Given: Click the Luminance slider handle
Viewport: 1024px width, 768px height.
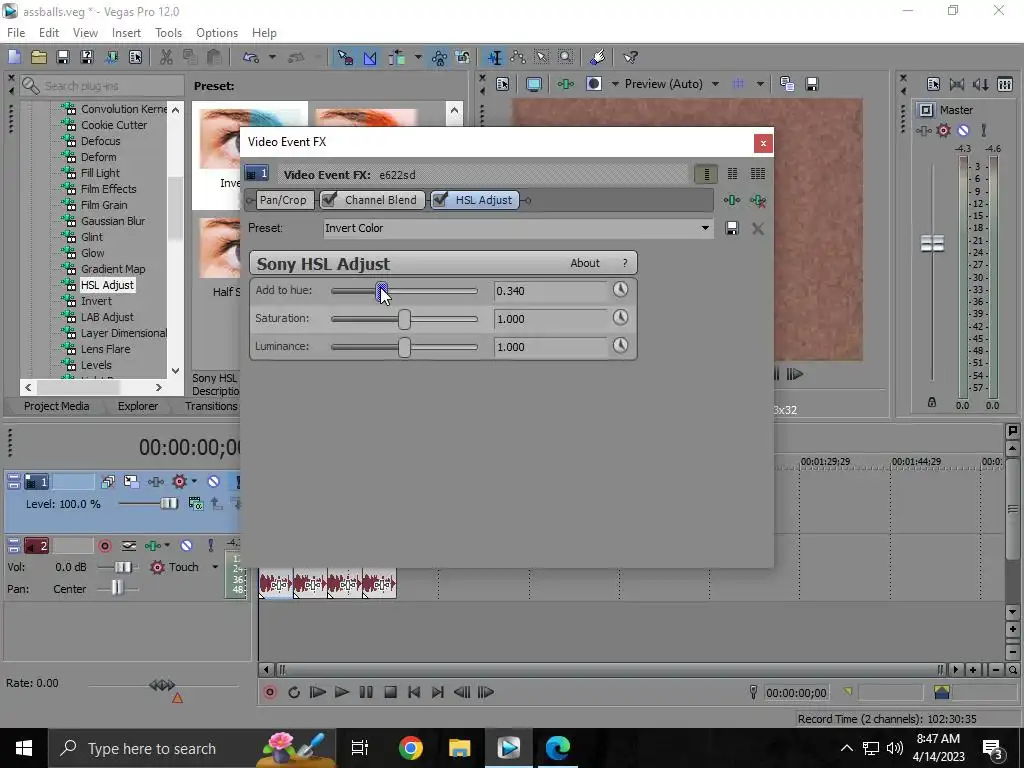Looking at the screenshot, I should tap(404, 347).
